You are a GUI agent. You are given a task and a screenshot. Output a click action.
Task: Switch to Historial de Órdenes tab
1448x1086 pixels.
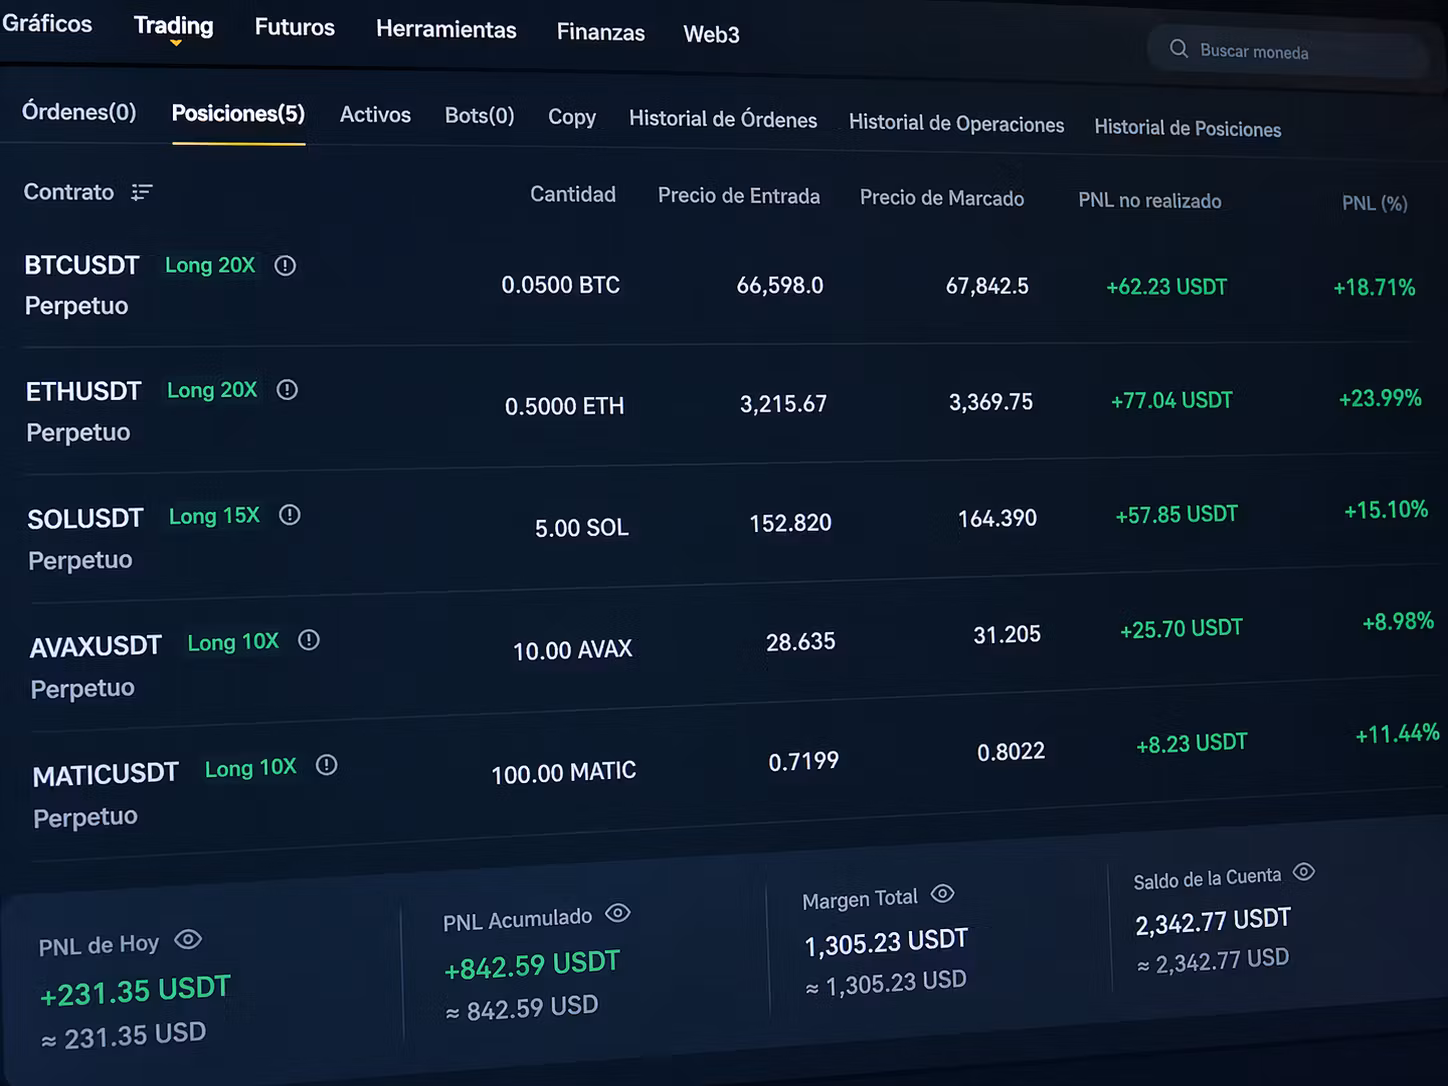point(722,120)
